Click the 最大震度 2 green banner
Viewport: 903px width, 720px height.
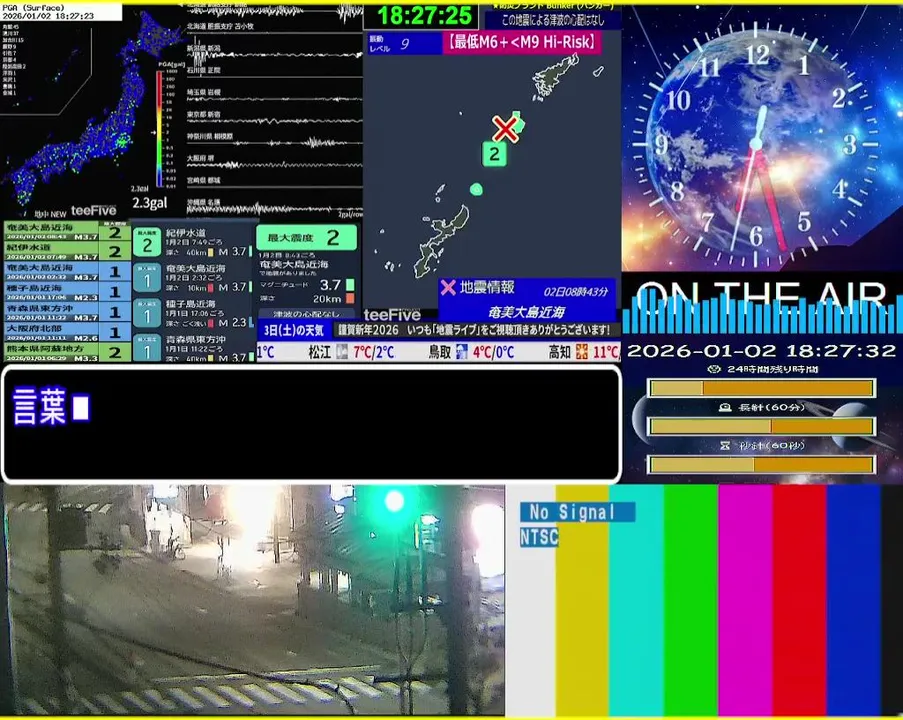coord(306,237)
